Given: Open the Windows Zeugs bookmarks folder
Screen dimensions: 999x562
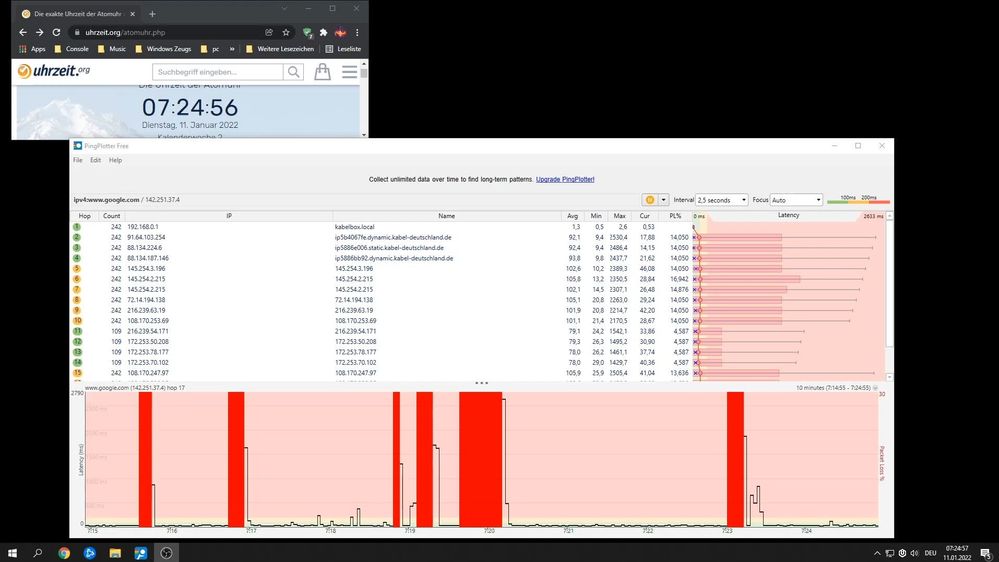Looking at the screenshot, I should pos(163,49).
